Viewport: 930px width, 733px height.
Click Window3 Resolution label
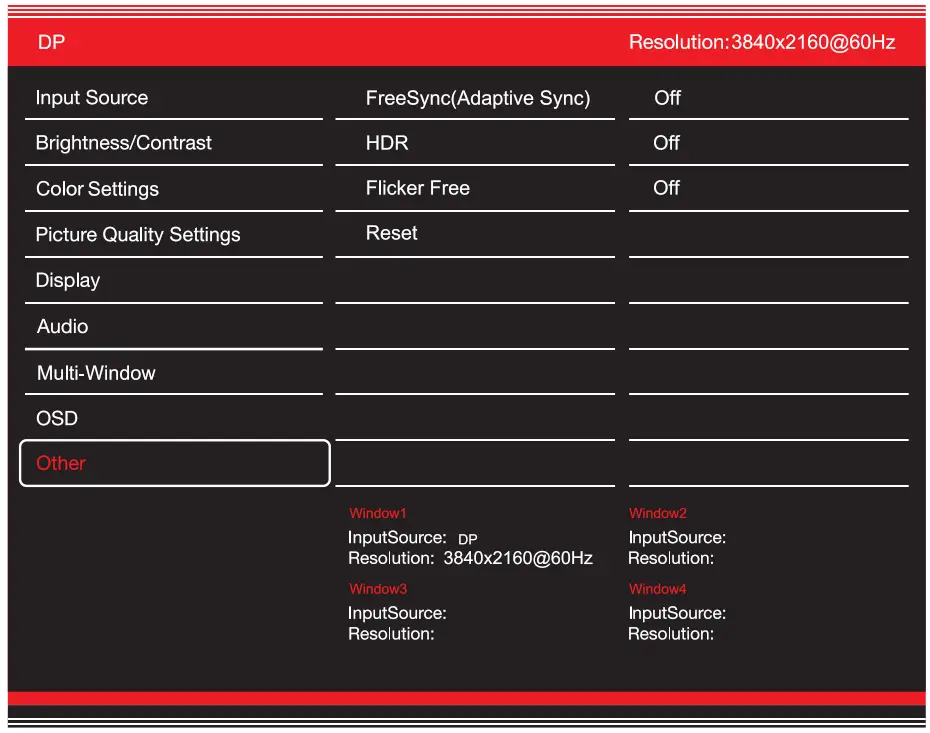[x=391, y=634]
